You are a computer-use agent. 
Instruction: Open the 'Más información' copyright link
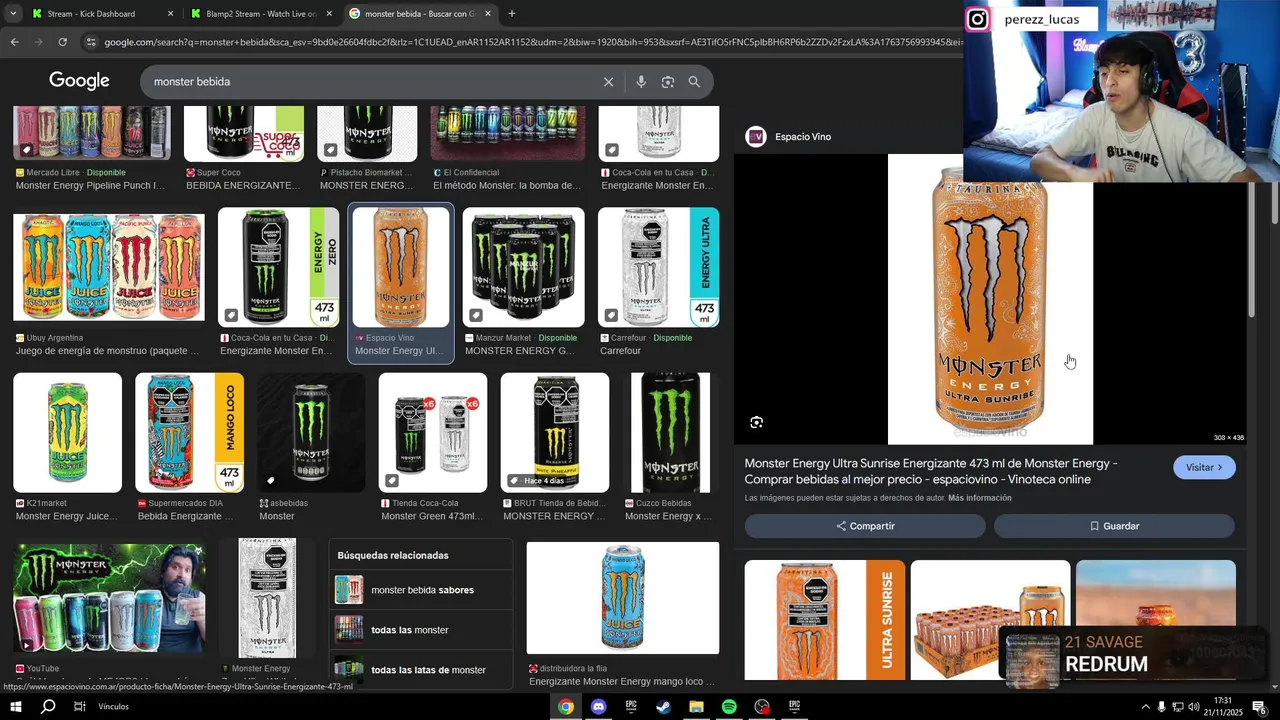979,498
